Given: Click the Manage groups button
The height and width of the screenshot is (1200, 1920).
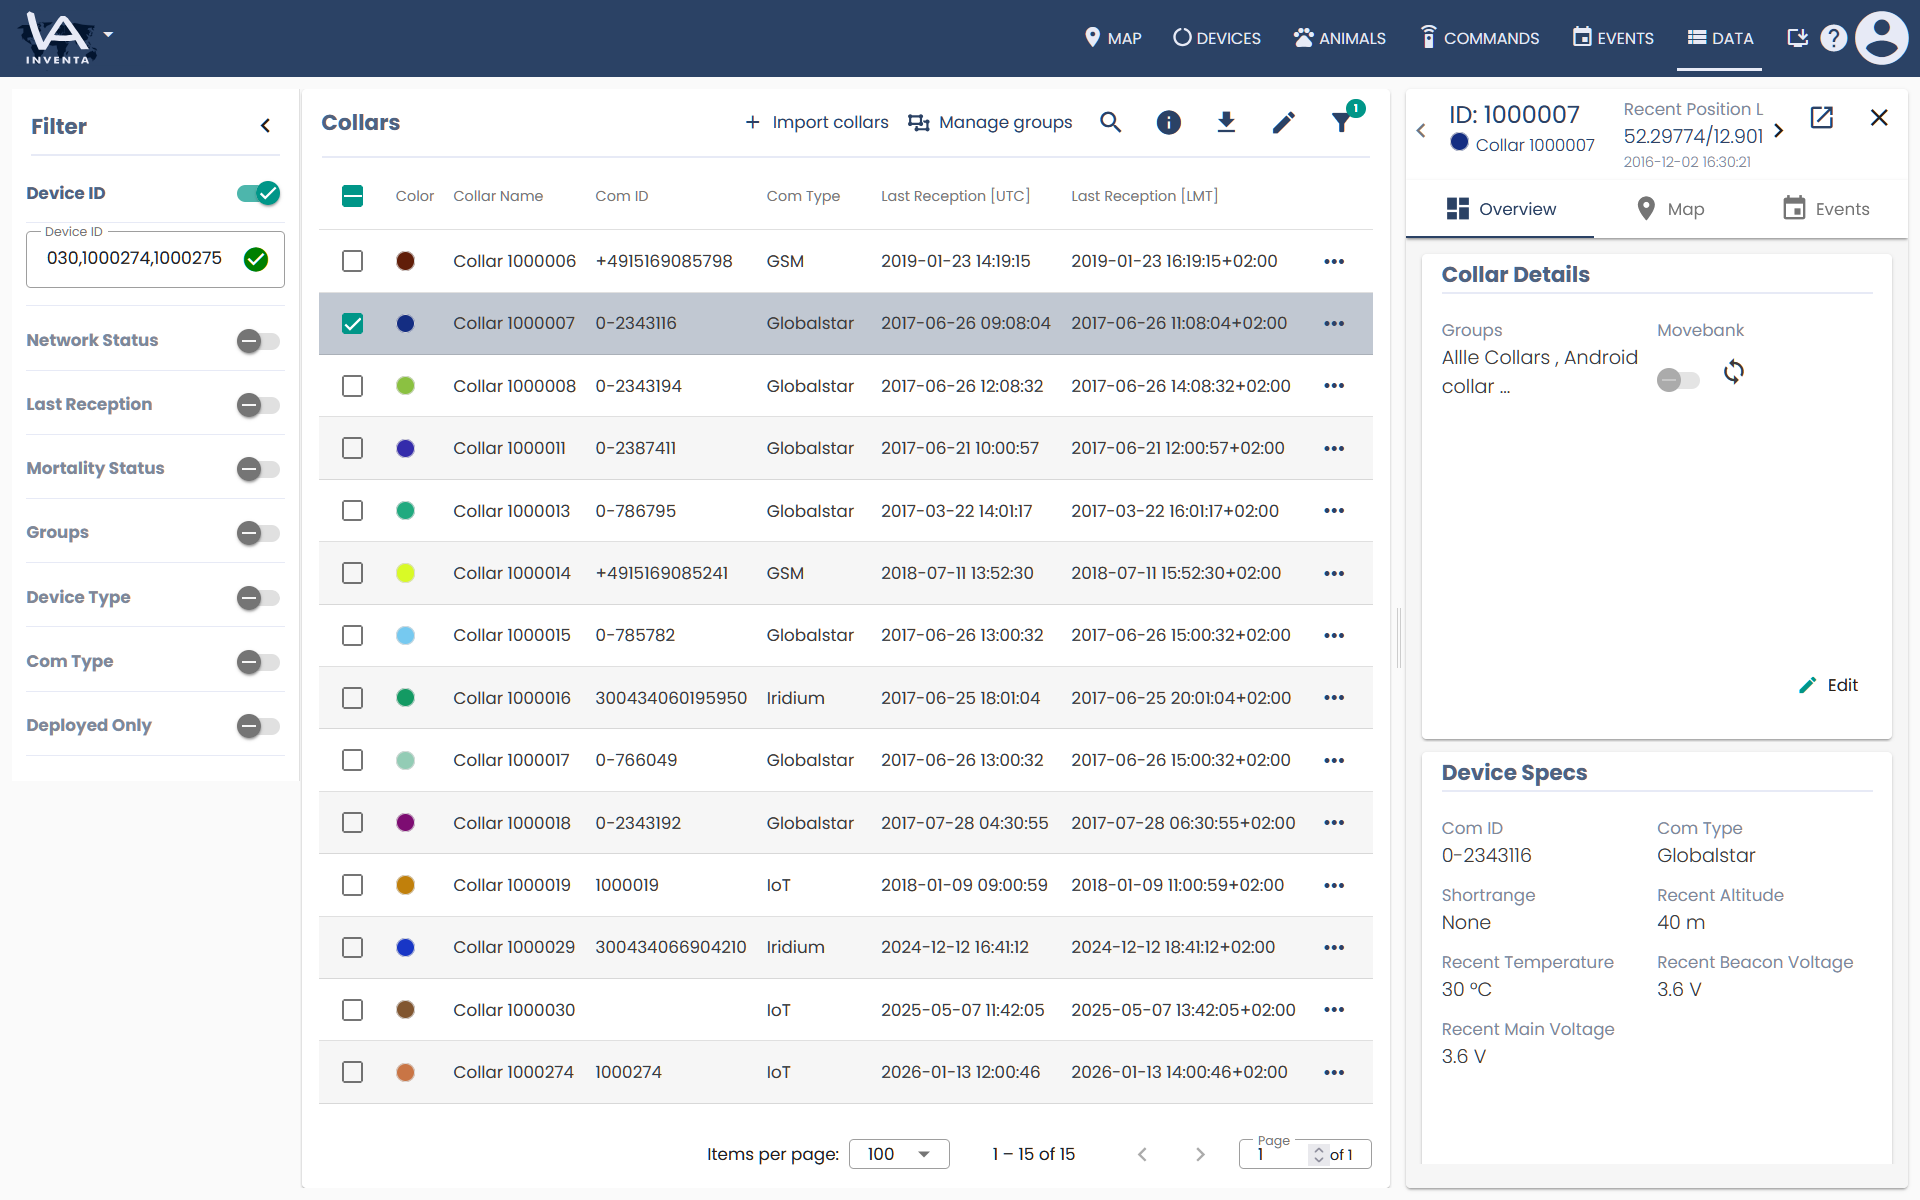Looking at the screenshot, I should pos(990,122).
